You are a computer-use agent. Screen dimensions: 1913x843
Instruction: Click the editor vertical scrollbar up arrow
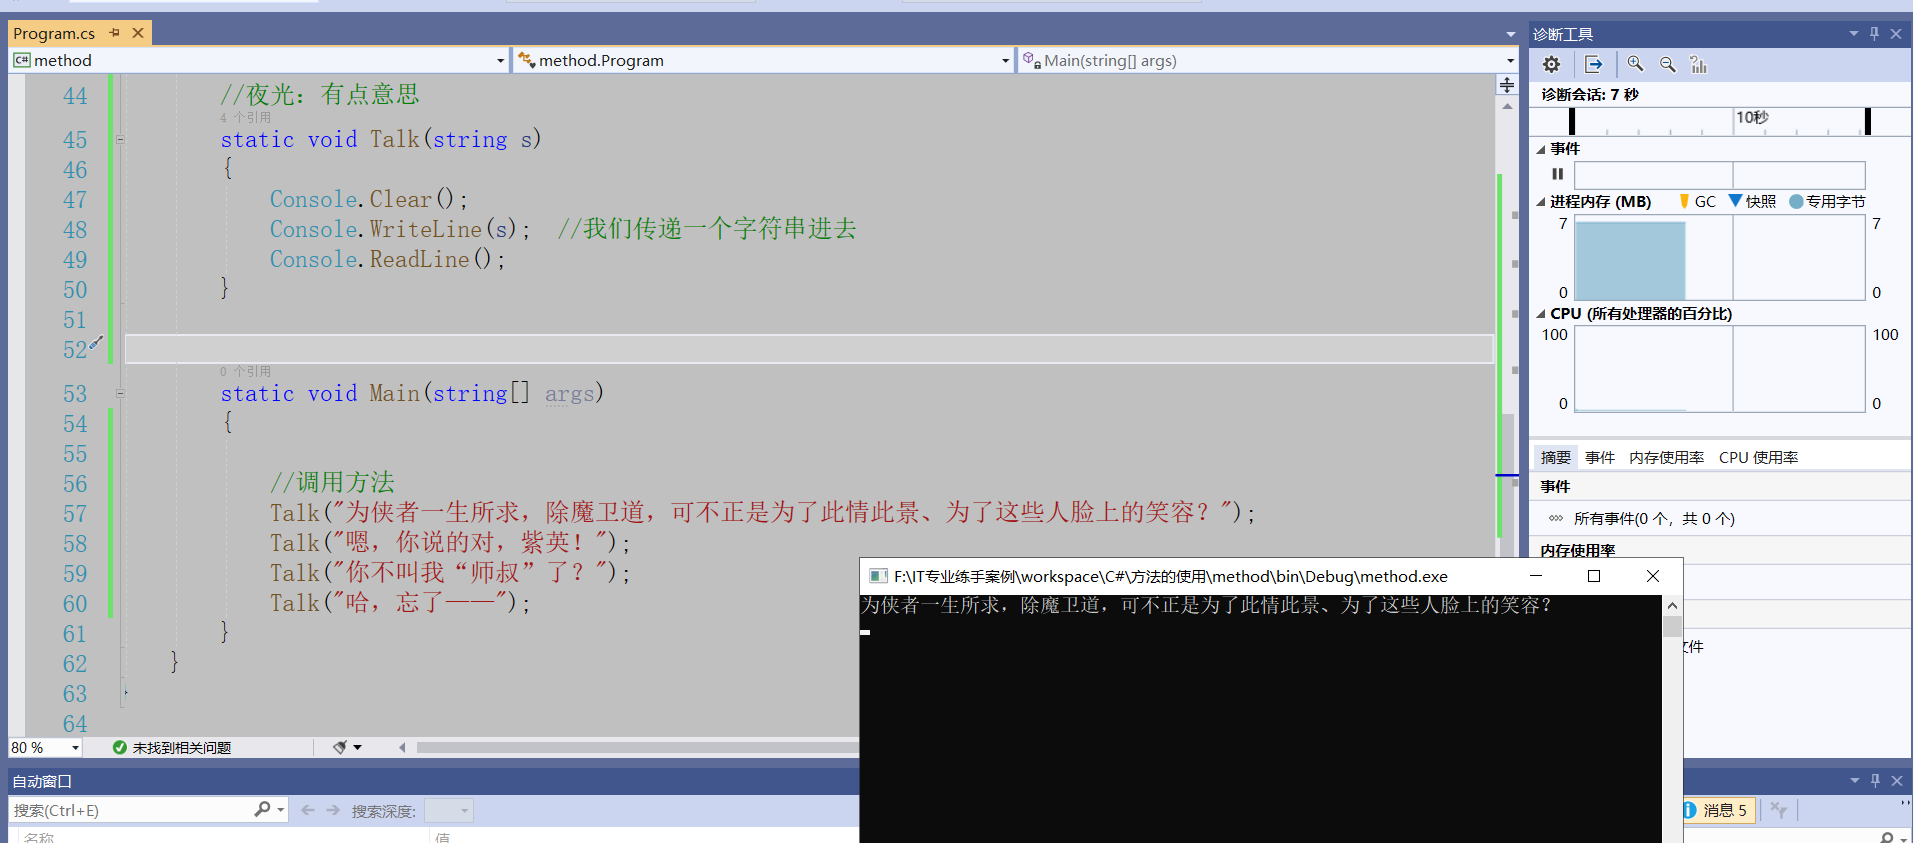tap(1507, 106)
